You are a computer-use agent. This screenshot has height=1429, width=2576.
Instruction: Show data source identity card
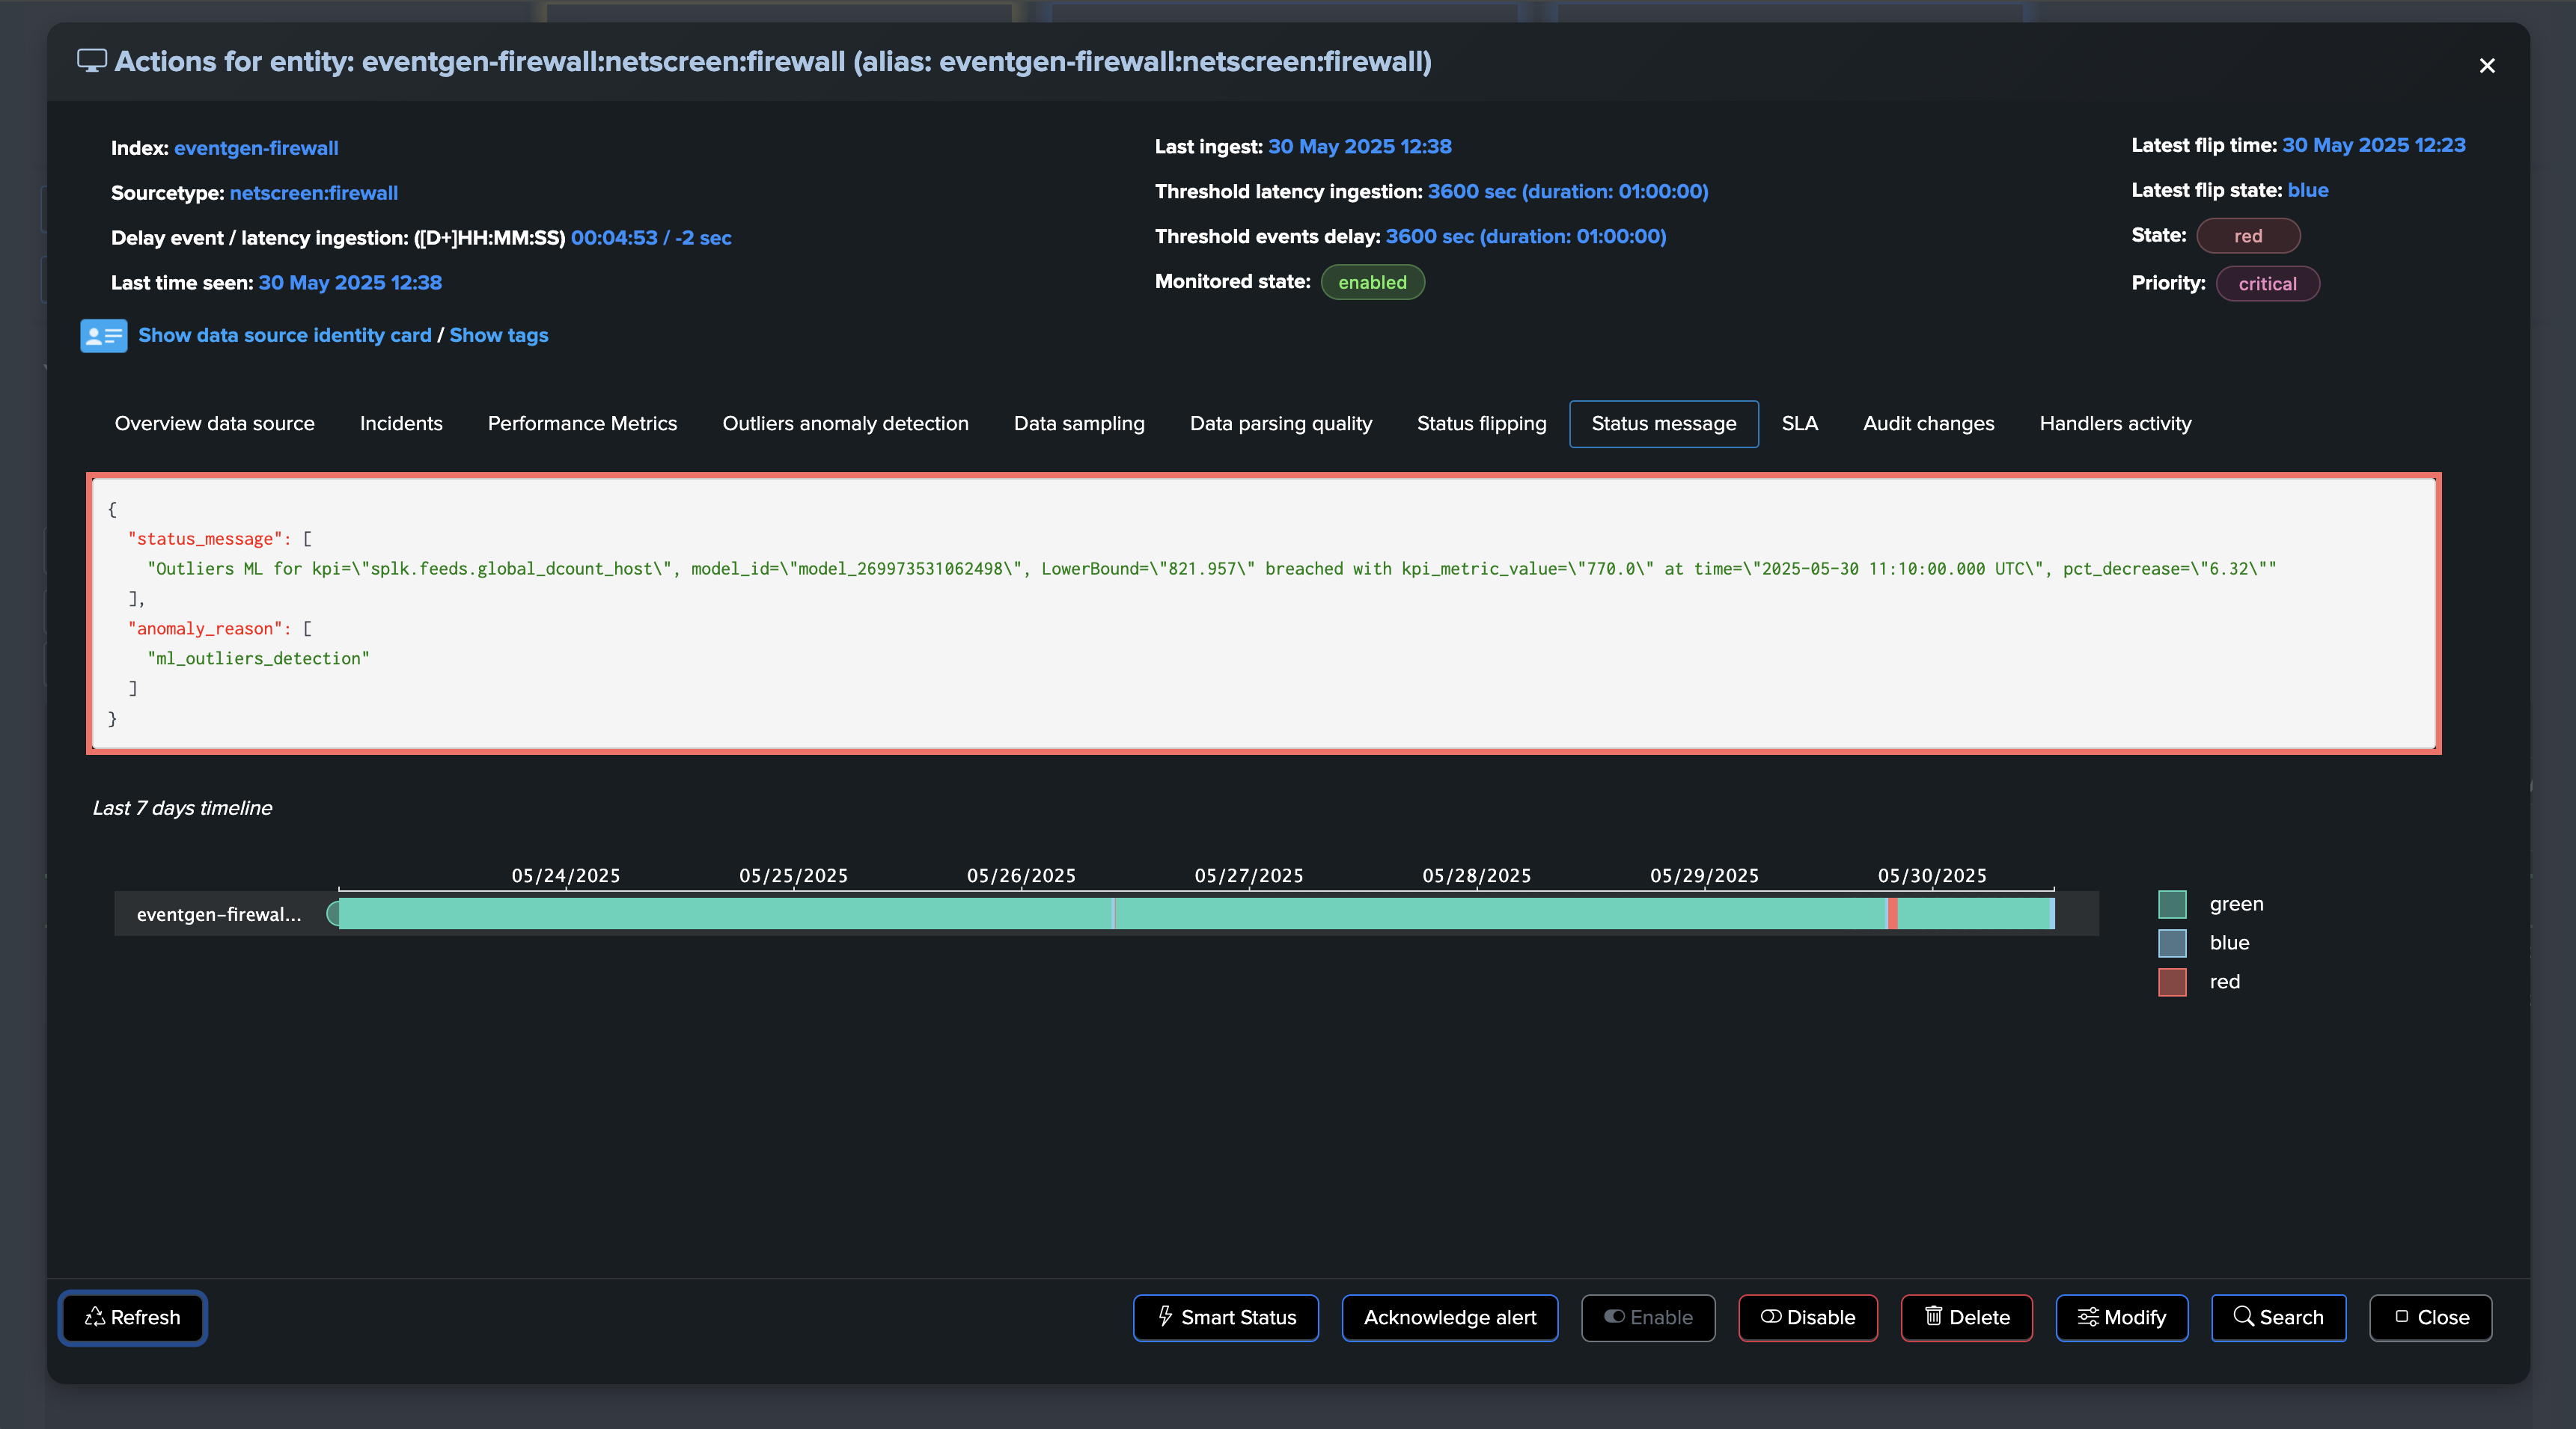[x=285, y=335]
